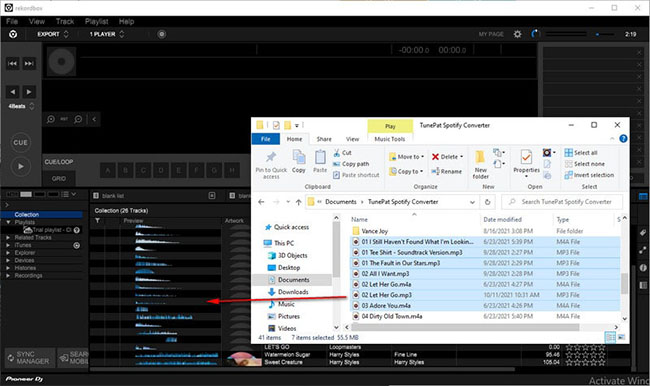Click Rename in the Organize group
This screenshot has width=650, height=386.
[446, 171]
